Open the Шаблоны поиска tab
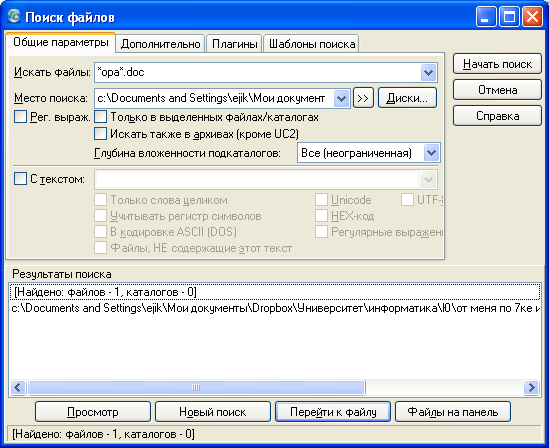The image size is (549, 448). [x=311, y=44]
